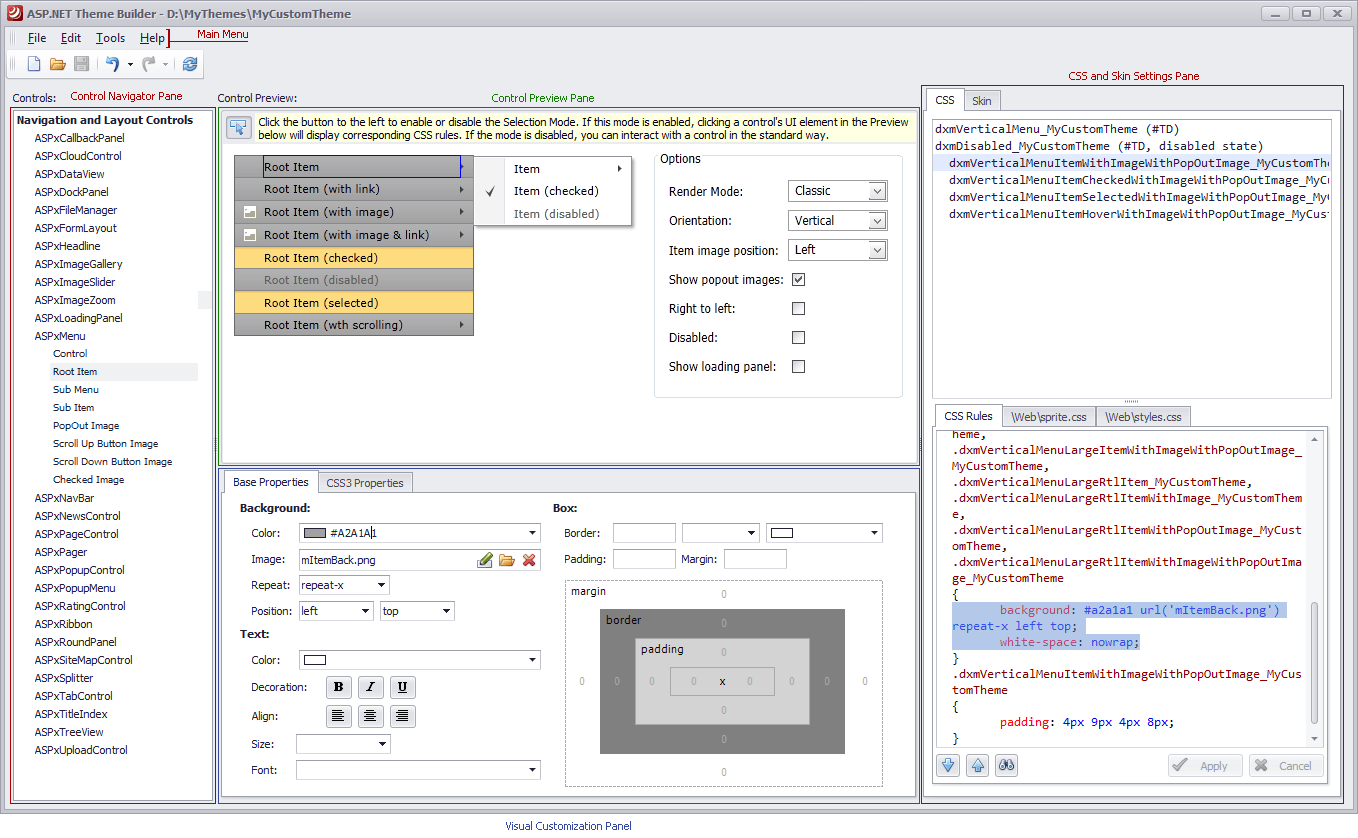Image resolution: width=1358 pixels, height=838 pixels.
Task: Apply bold text decoration
Action: click(338, 687)
